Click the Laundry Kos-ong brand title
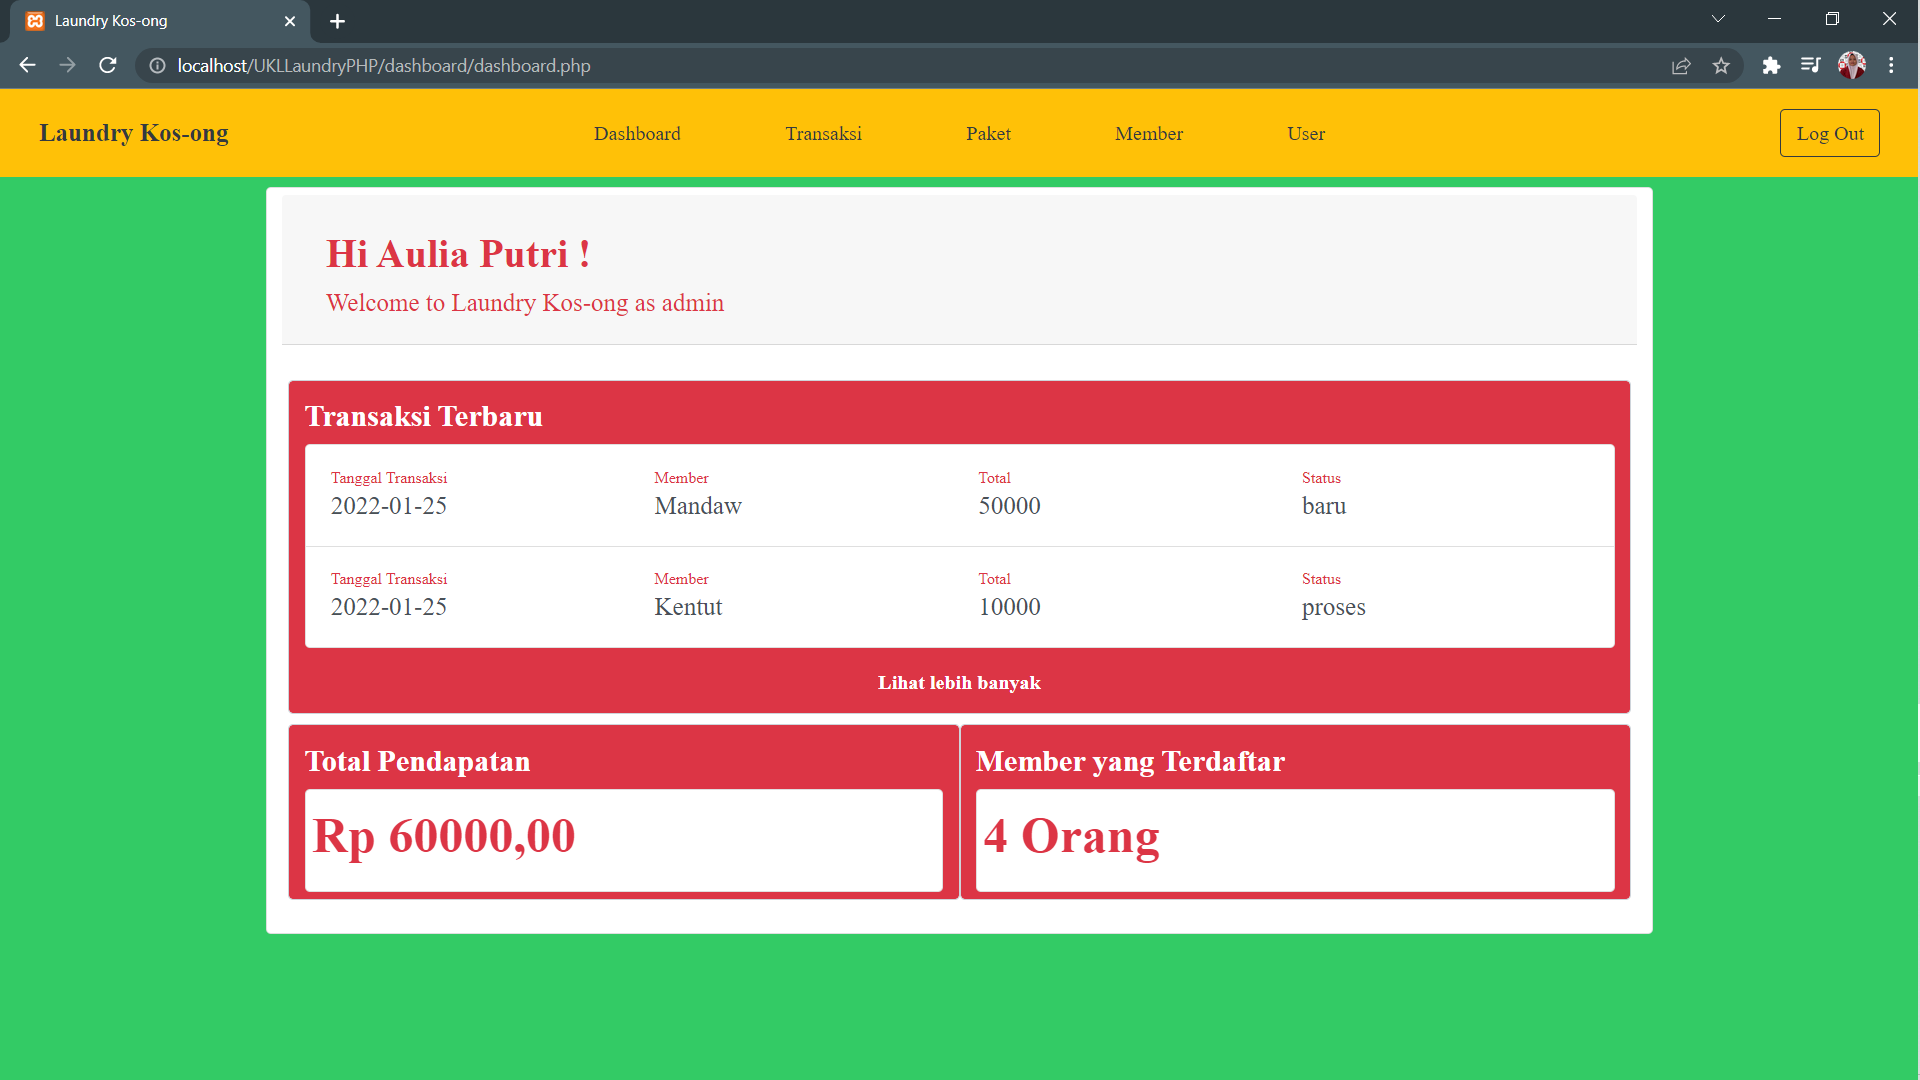The height and width of the screenshot is (1080, 1920). click(133, 132)
